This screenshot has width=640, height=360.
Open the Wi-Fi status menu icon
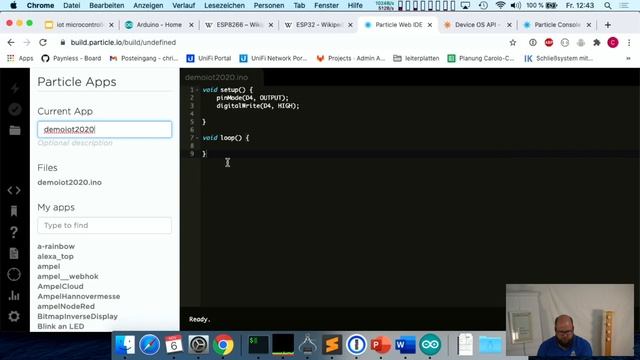click(x=500, y=5)
